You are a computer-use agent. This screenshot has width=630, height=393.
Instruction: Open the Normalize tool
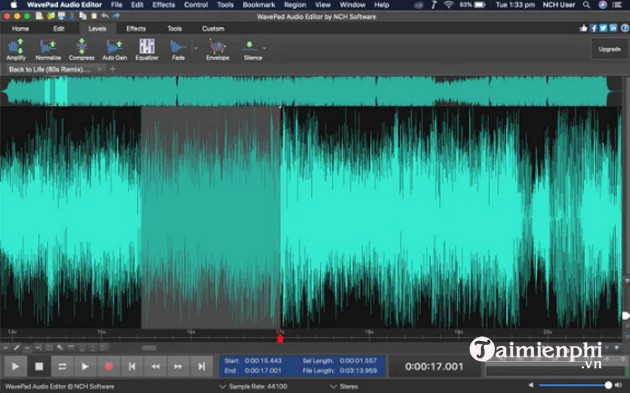[48, 49]
